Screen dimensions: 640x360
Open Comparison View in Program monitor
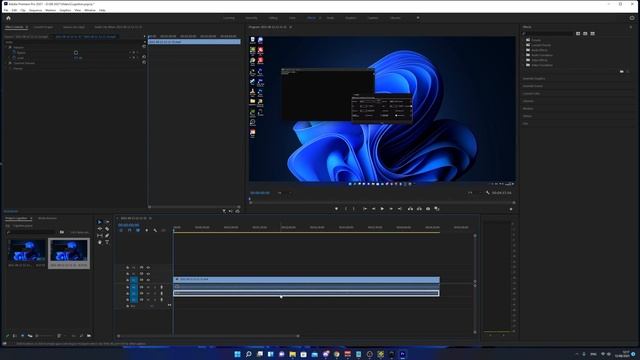(437, 209)
